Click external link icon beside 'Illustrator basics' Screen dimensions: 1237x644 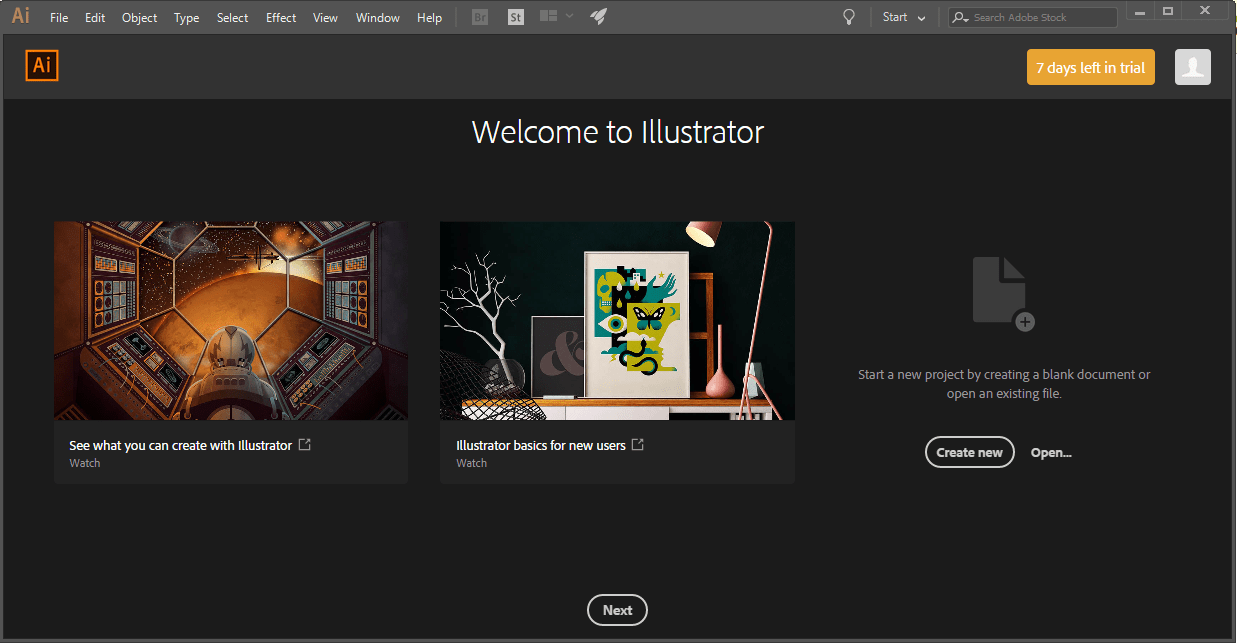point(638,445)
